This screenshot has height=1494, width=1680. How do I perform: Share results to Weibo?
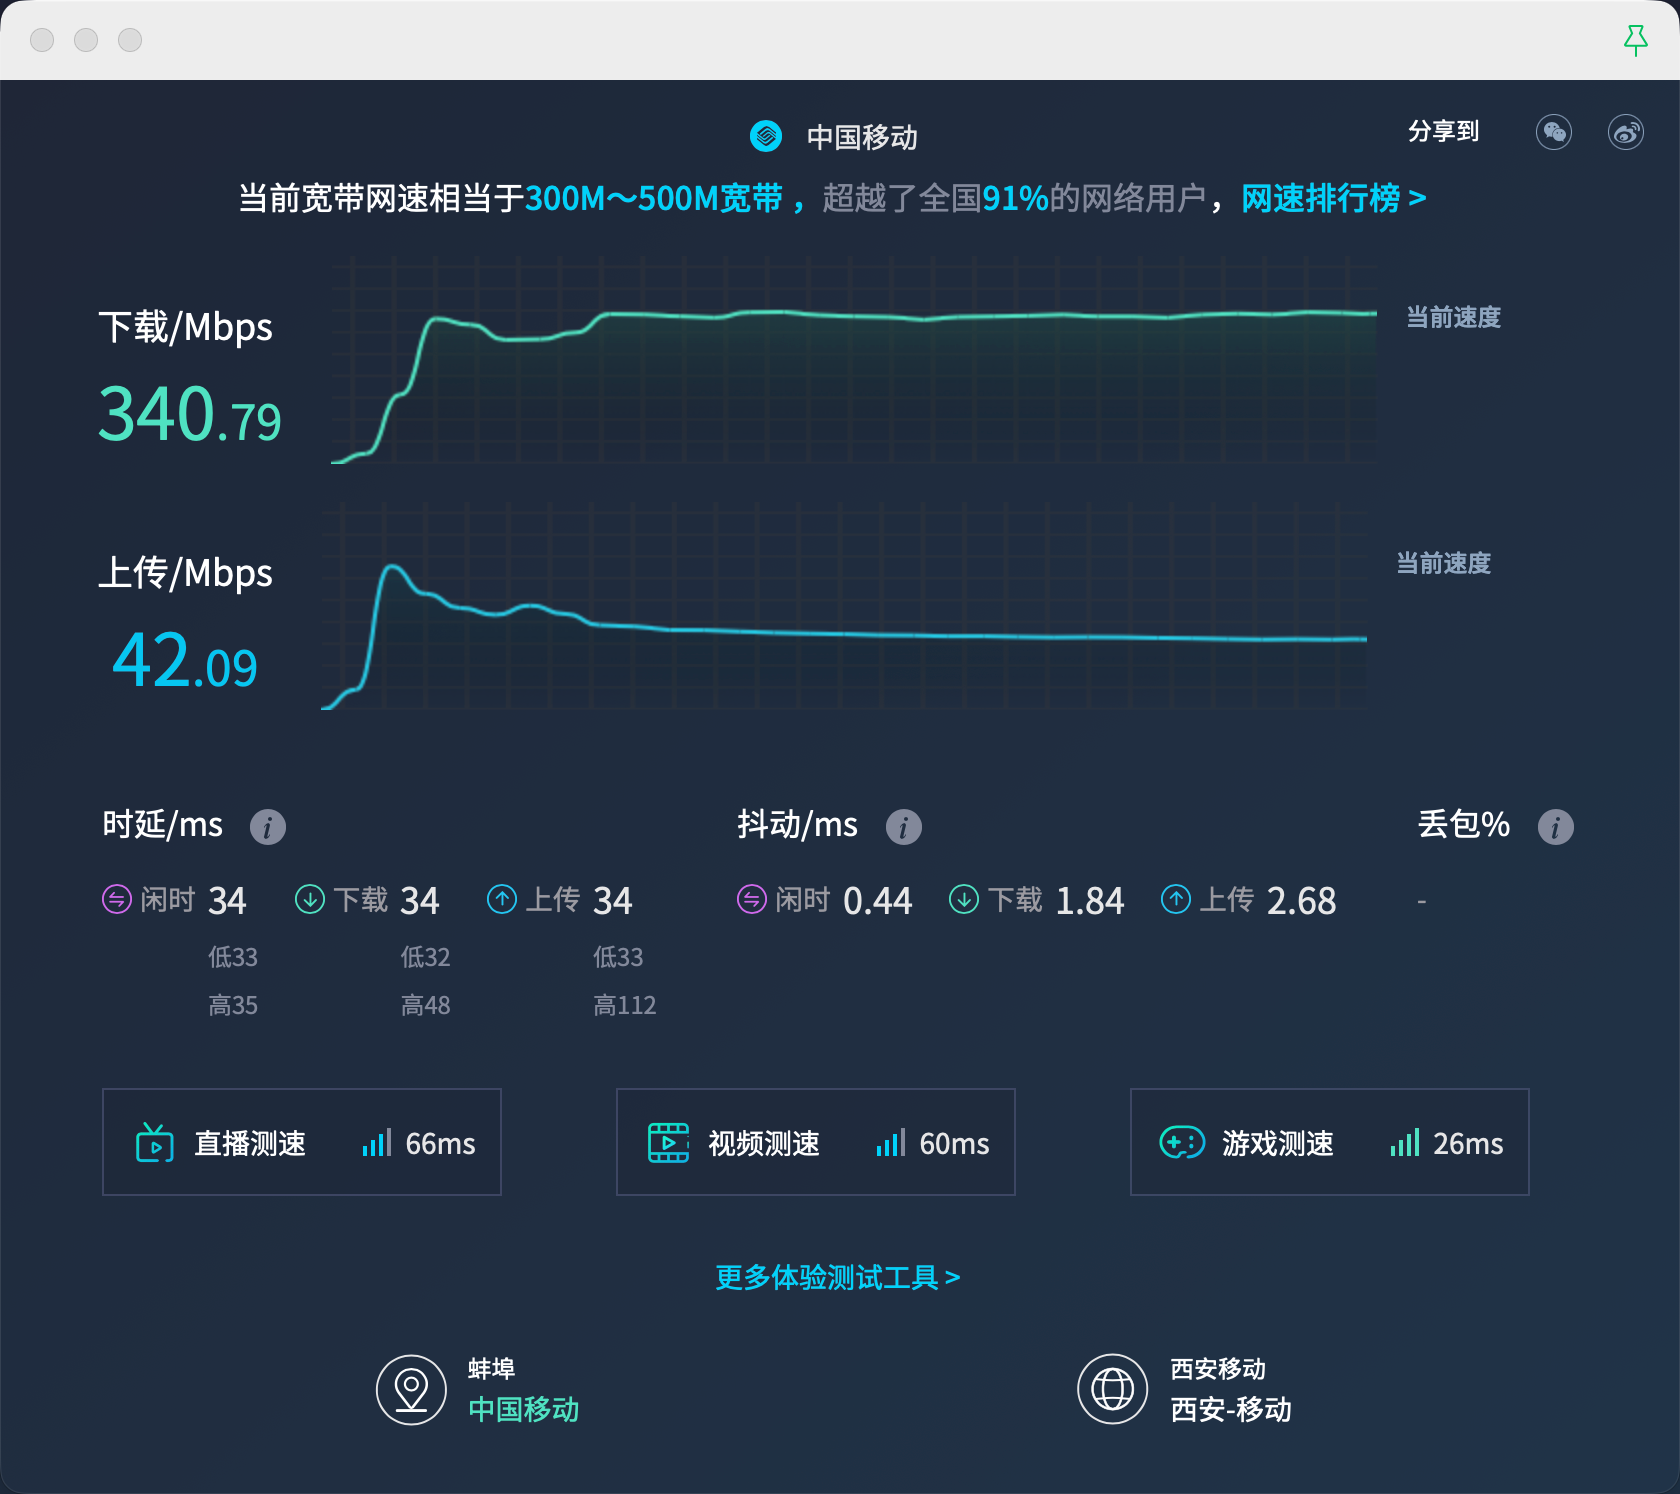tap(1625, 132)
